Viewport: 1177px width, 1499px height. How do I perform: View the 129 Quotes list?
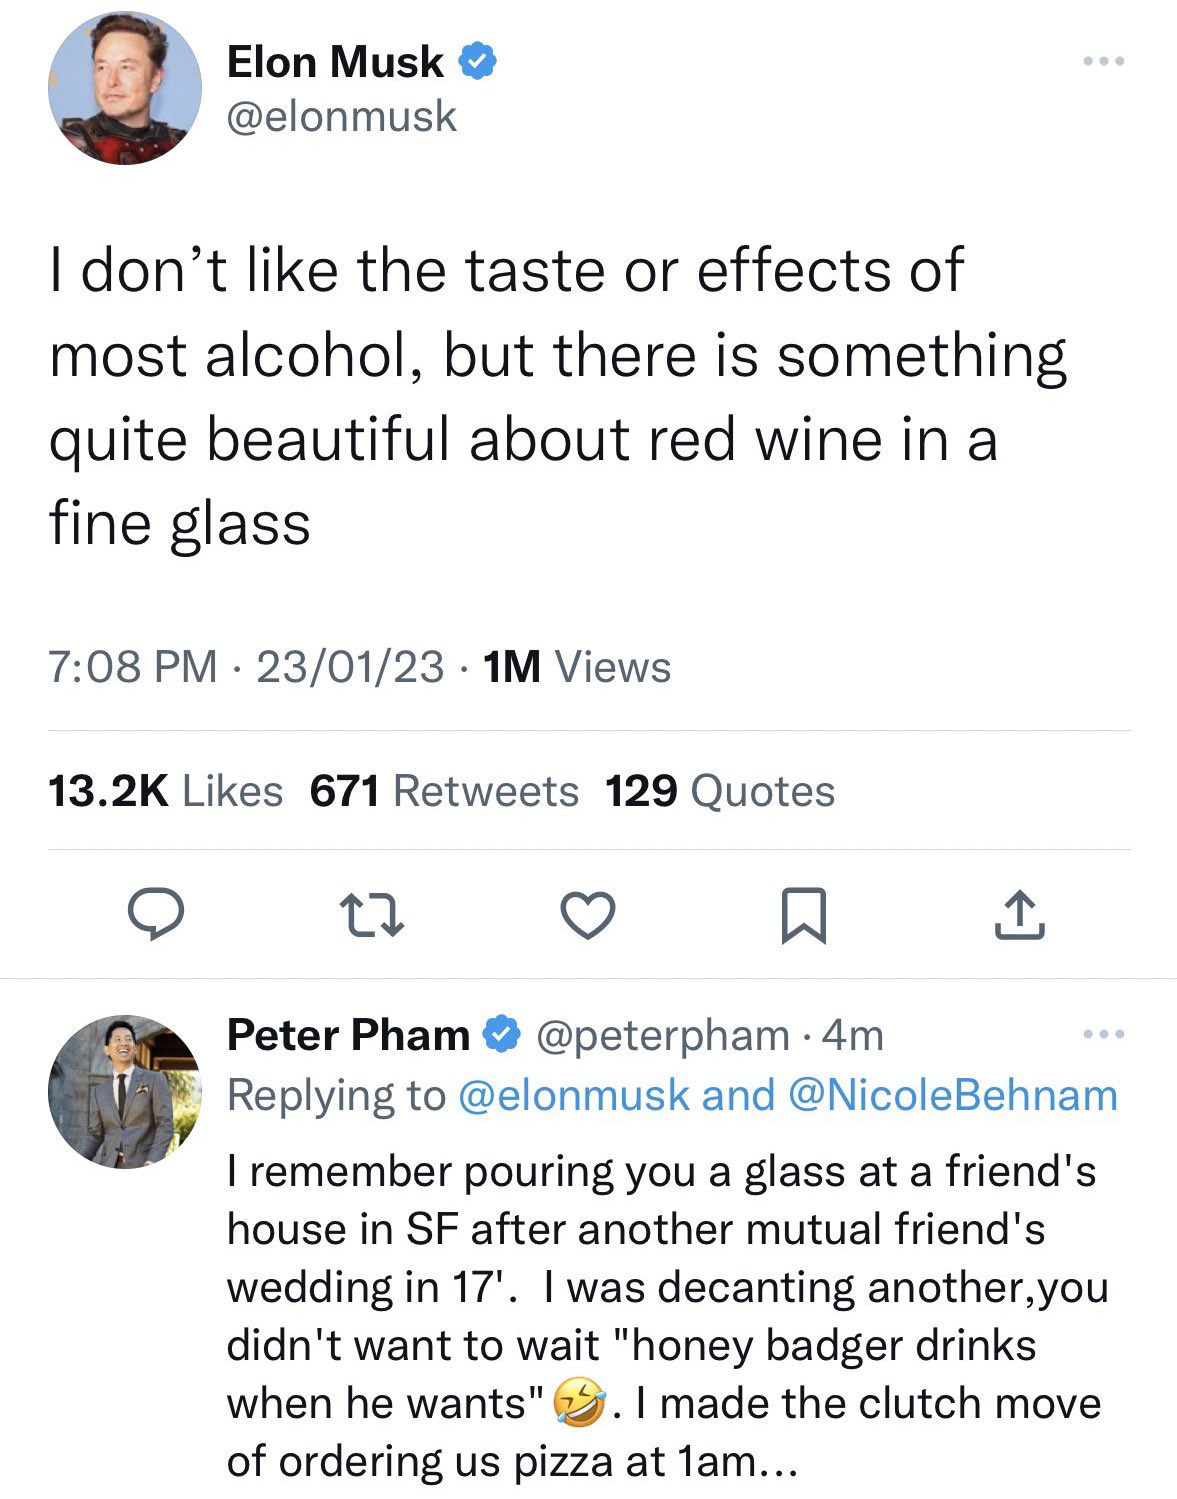720,791
